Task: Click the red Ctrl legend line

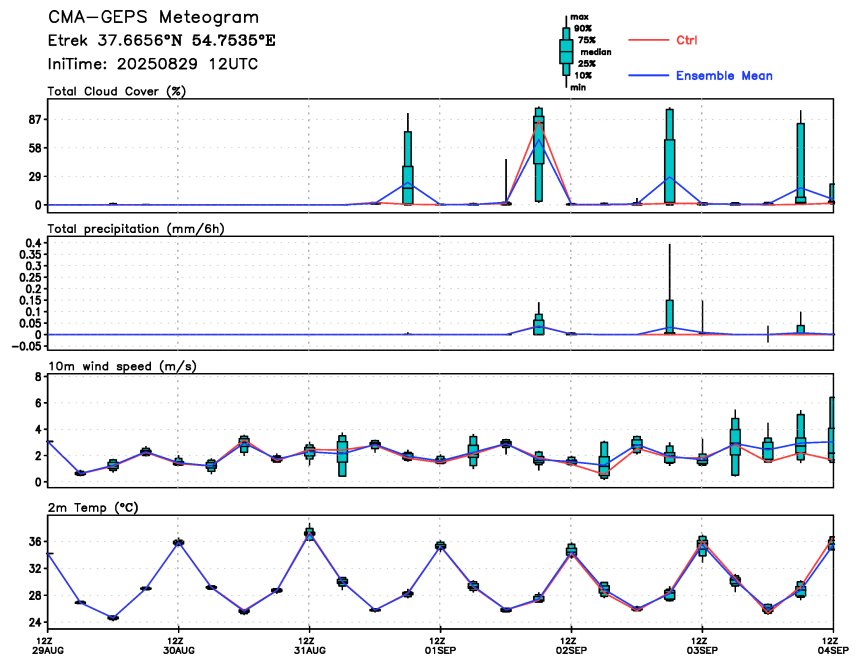Action: click(648, 40)
